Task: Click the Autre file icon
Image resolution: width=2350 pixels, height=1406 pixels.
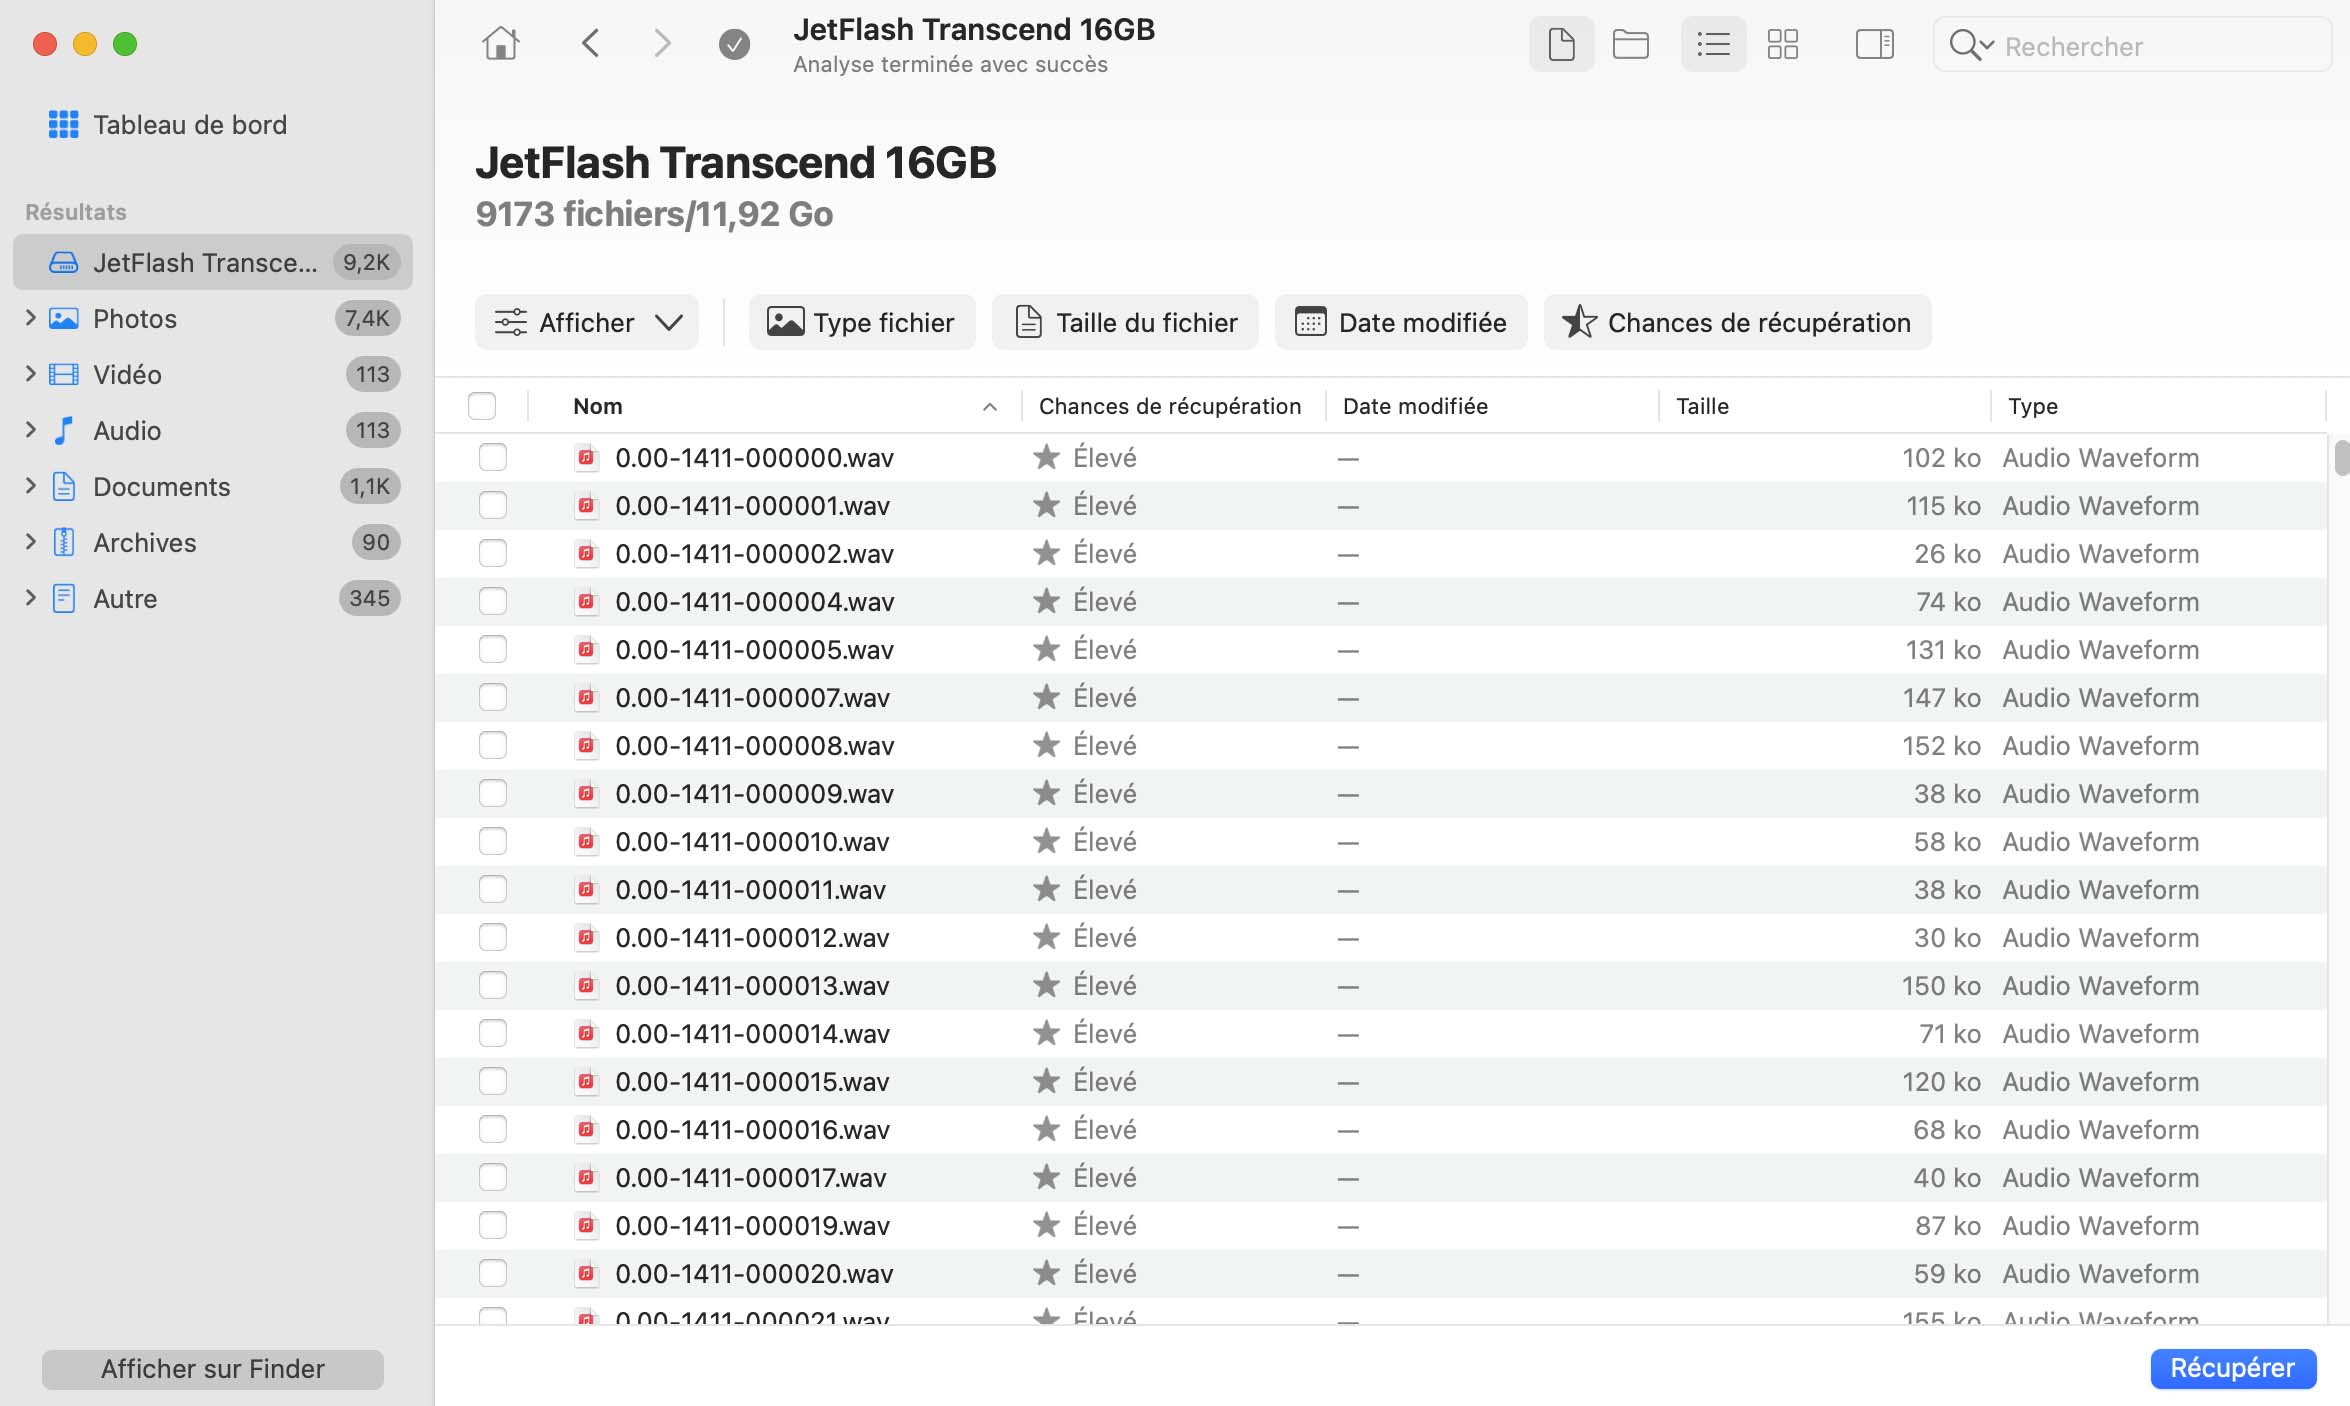Action: pyautogui.click(x=63, y=598)
